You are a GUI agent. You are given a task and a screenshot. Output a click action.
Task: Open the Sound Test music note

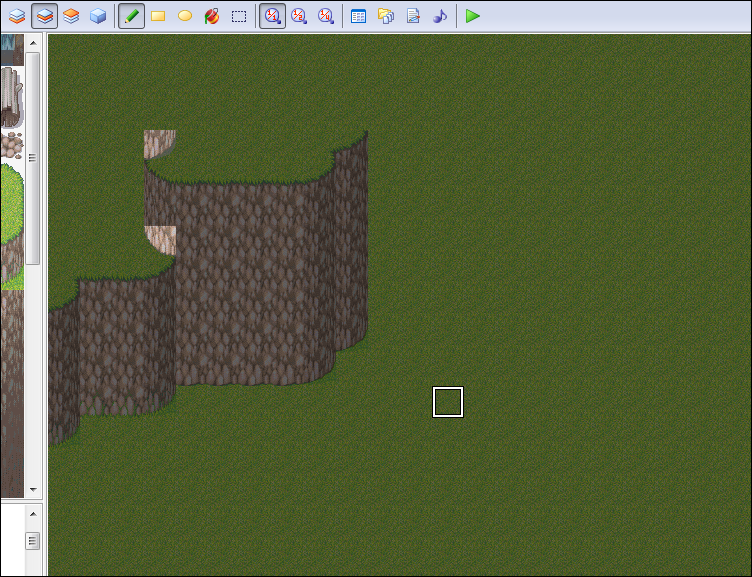tap(440, 16)
